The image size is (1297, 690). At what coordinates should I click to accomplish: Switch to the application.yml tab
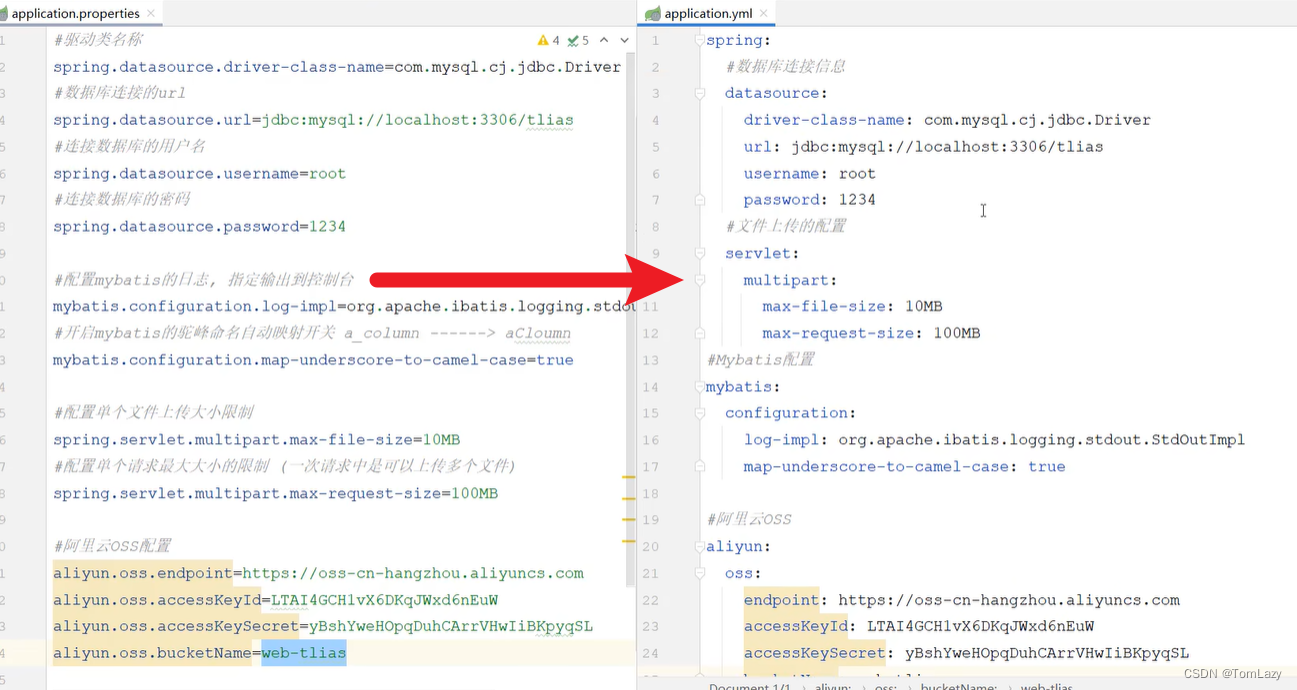tap(710, 13)
